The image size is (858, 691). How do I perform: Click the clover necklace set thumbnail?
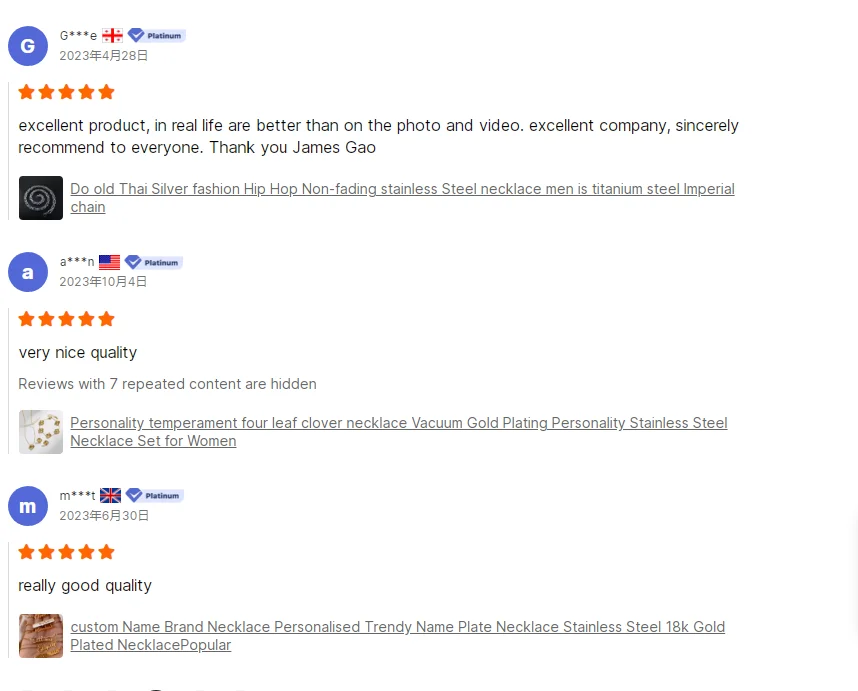tap(41, 432)
